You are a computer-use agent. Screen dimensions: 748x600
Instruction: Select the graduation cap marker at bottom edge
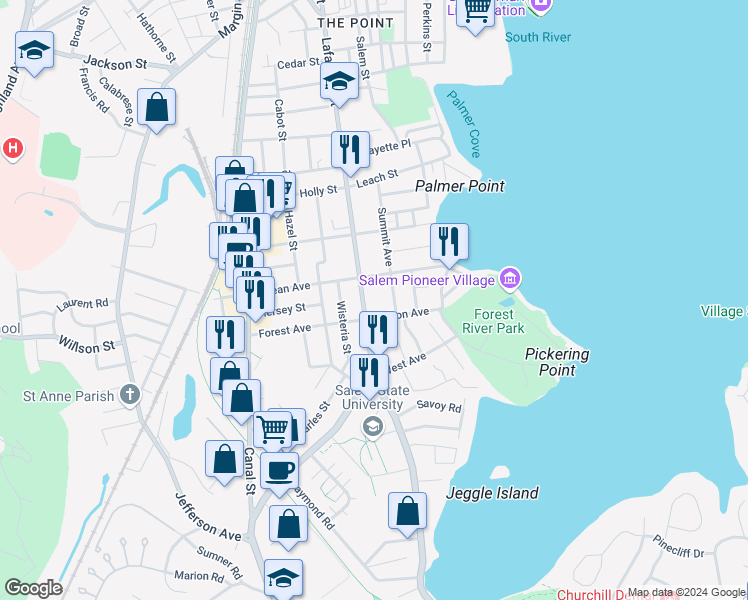pos(283,578)
